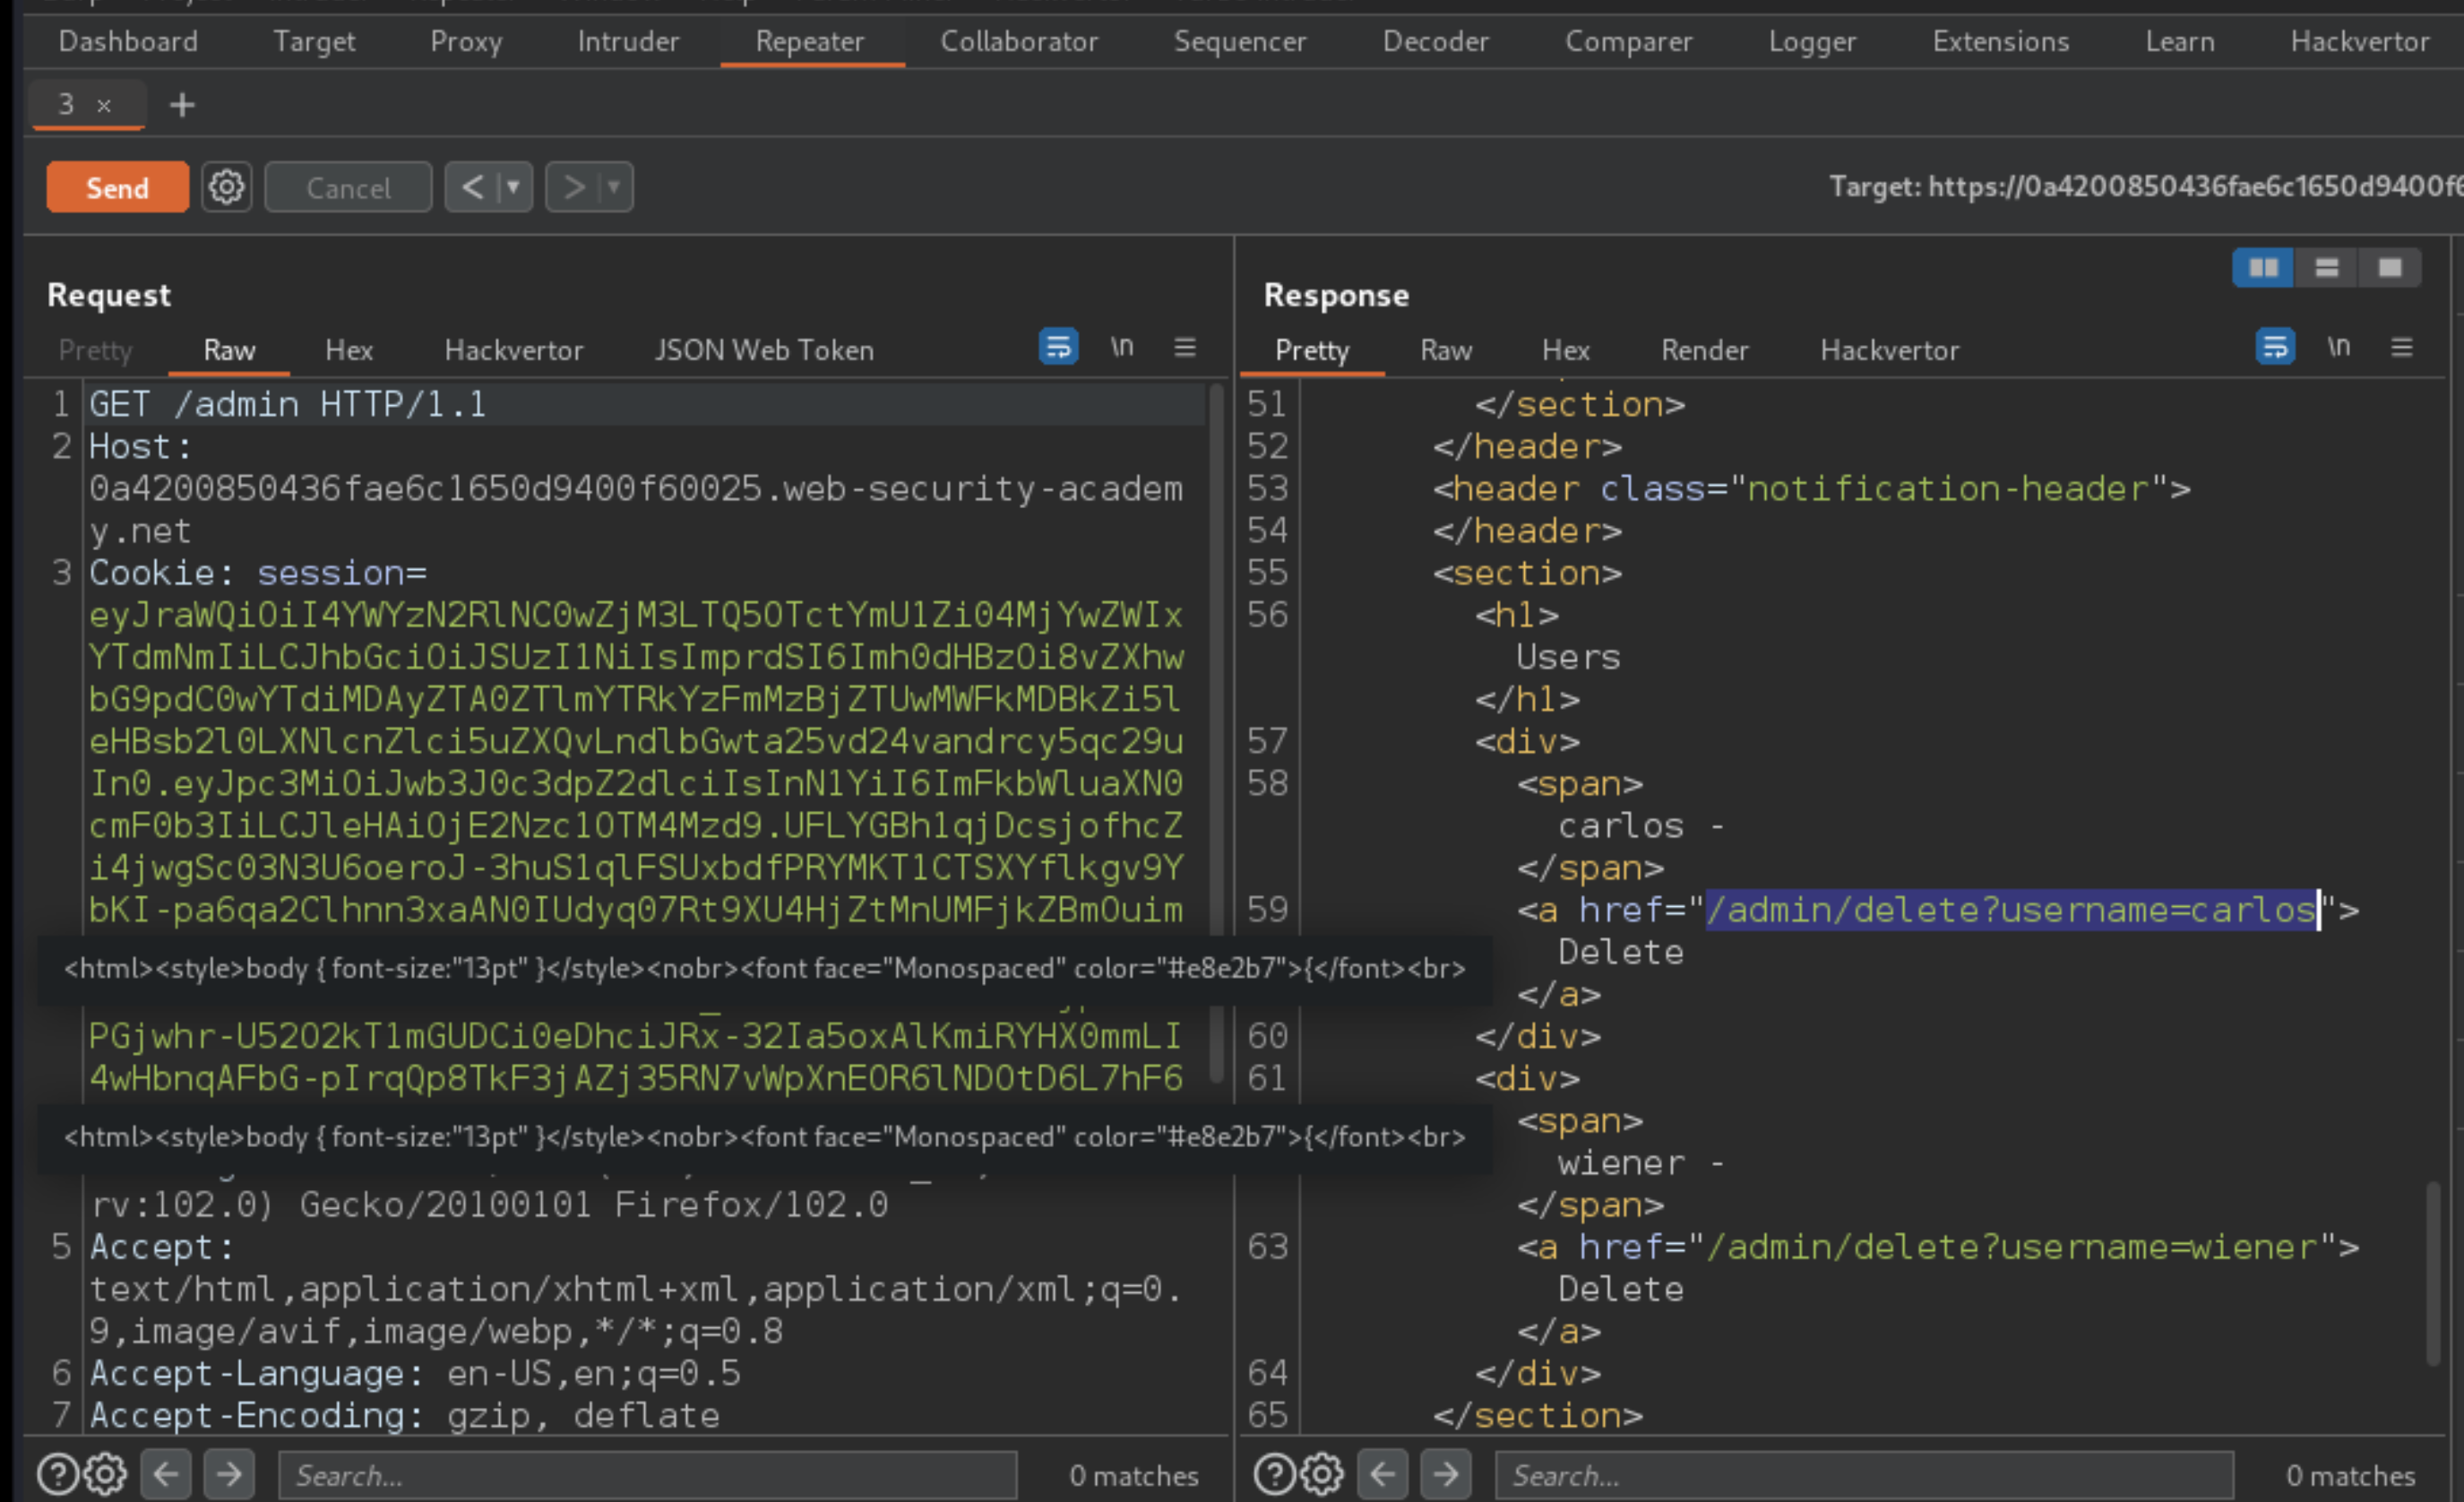The height and width of the screenshot is (1502, 2464).
Task: Open Response search help icon
Action: [1274, 1474]
